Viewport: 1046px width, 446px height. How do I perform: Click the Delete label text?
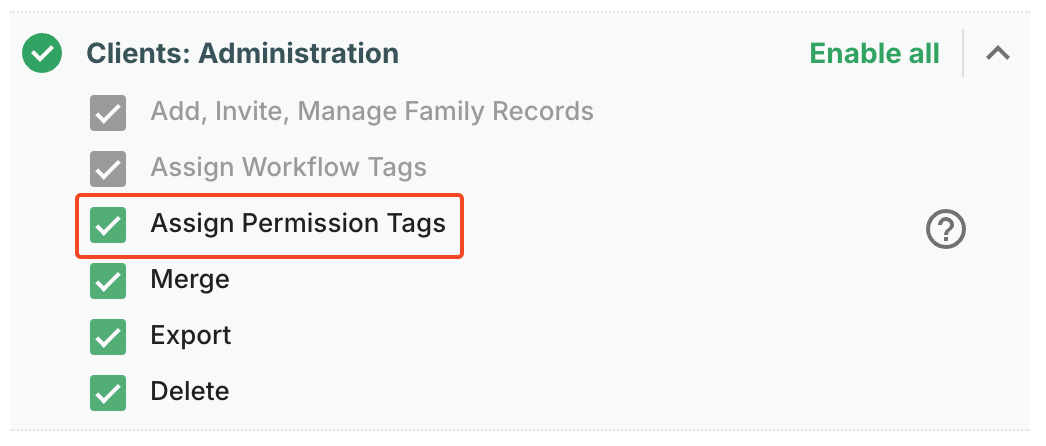point(190,391)
